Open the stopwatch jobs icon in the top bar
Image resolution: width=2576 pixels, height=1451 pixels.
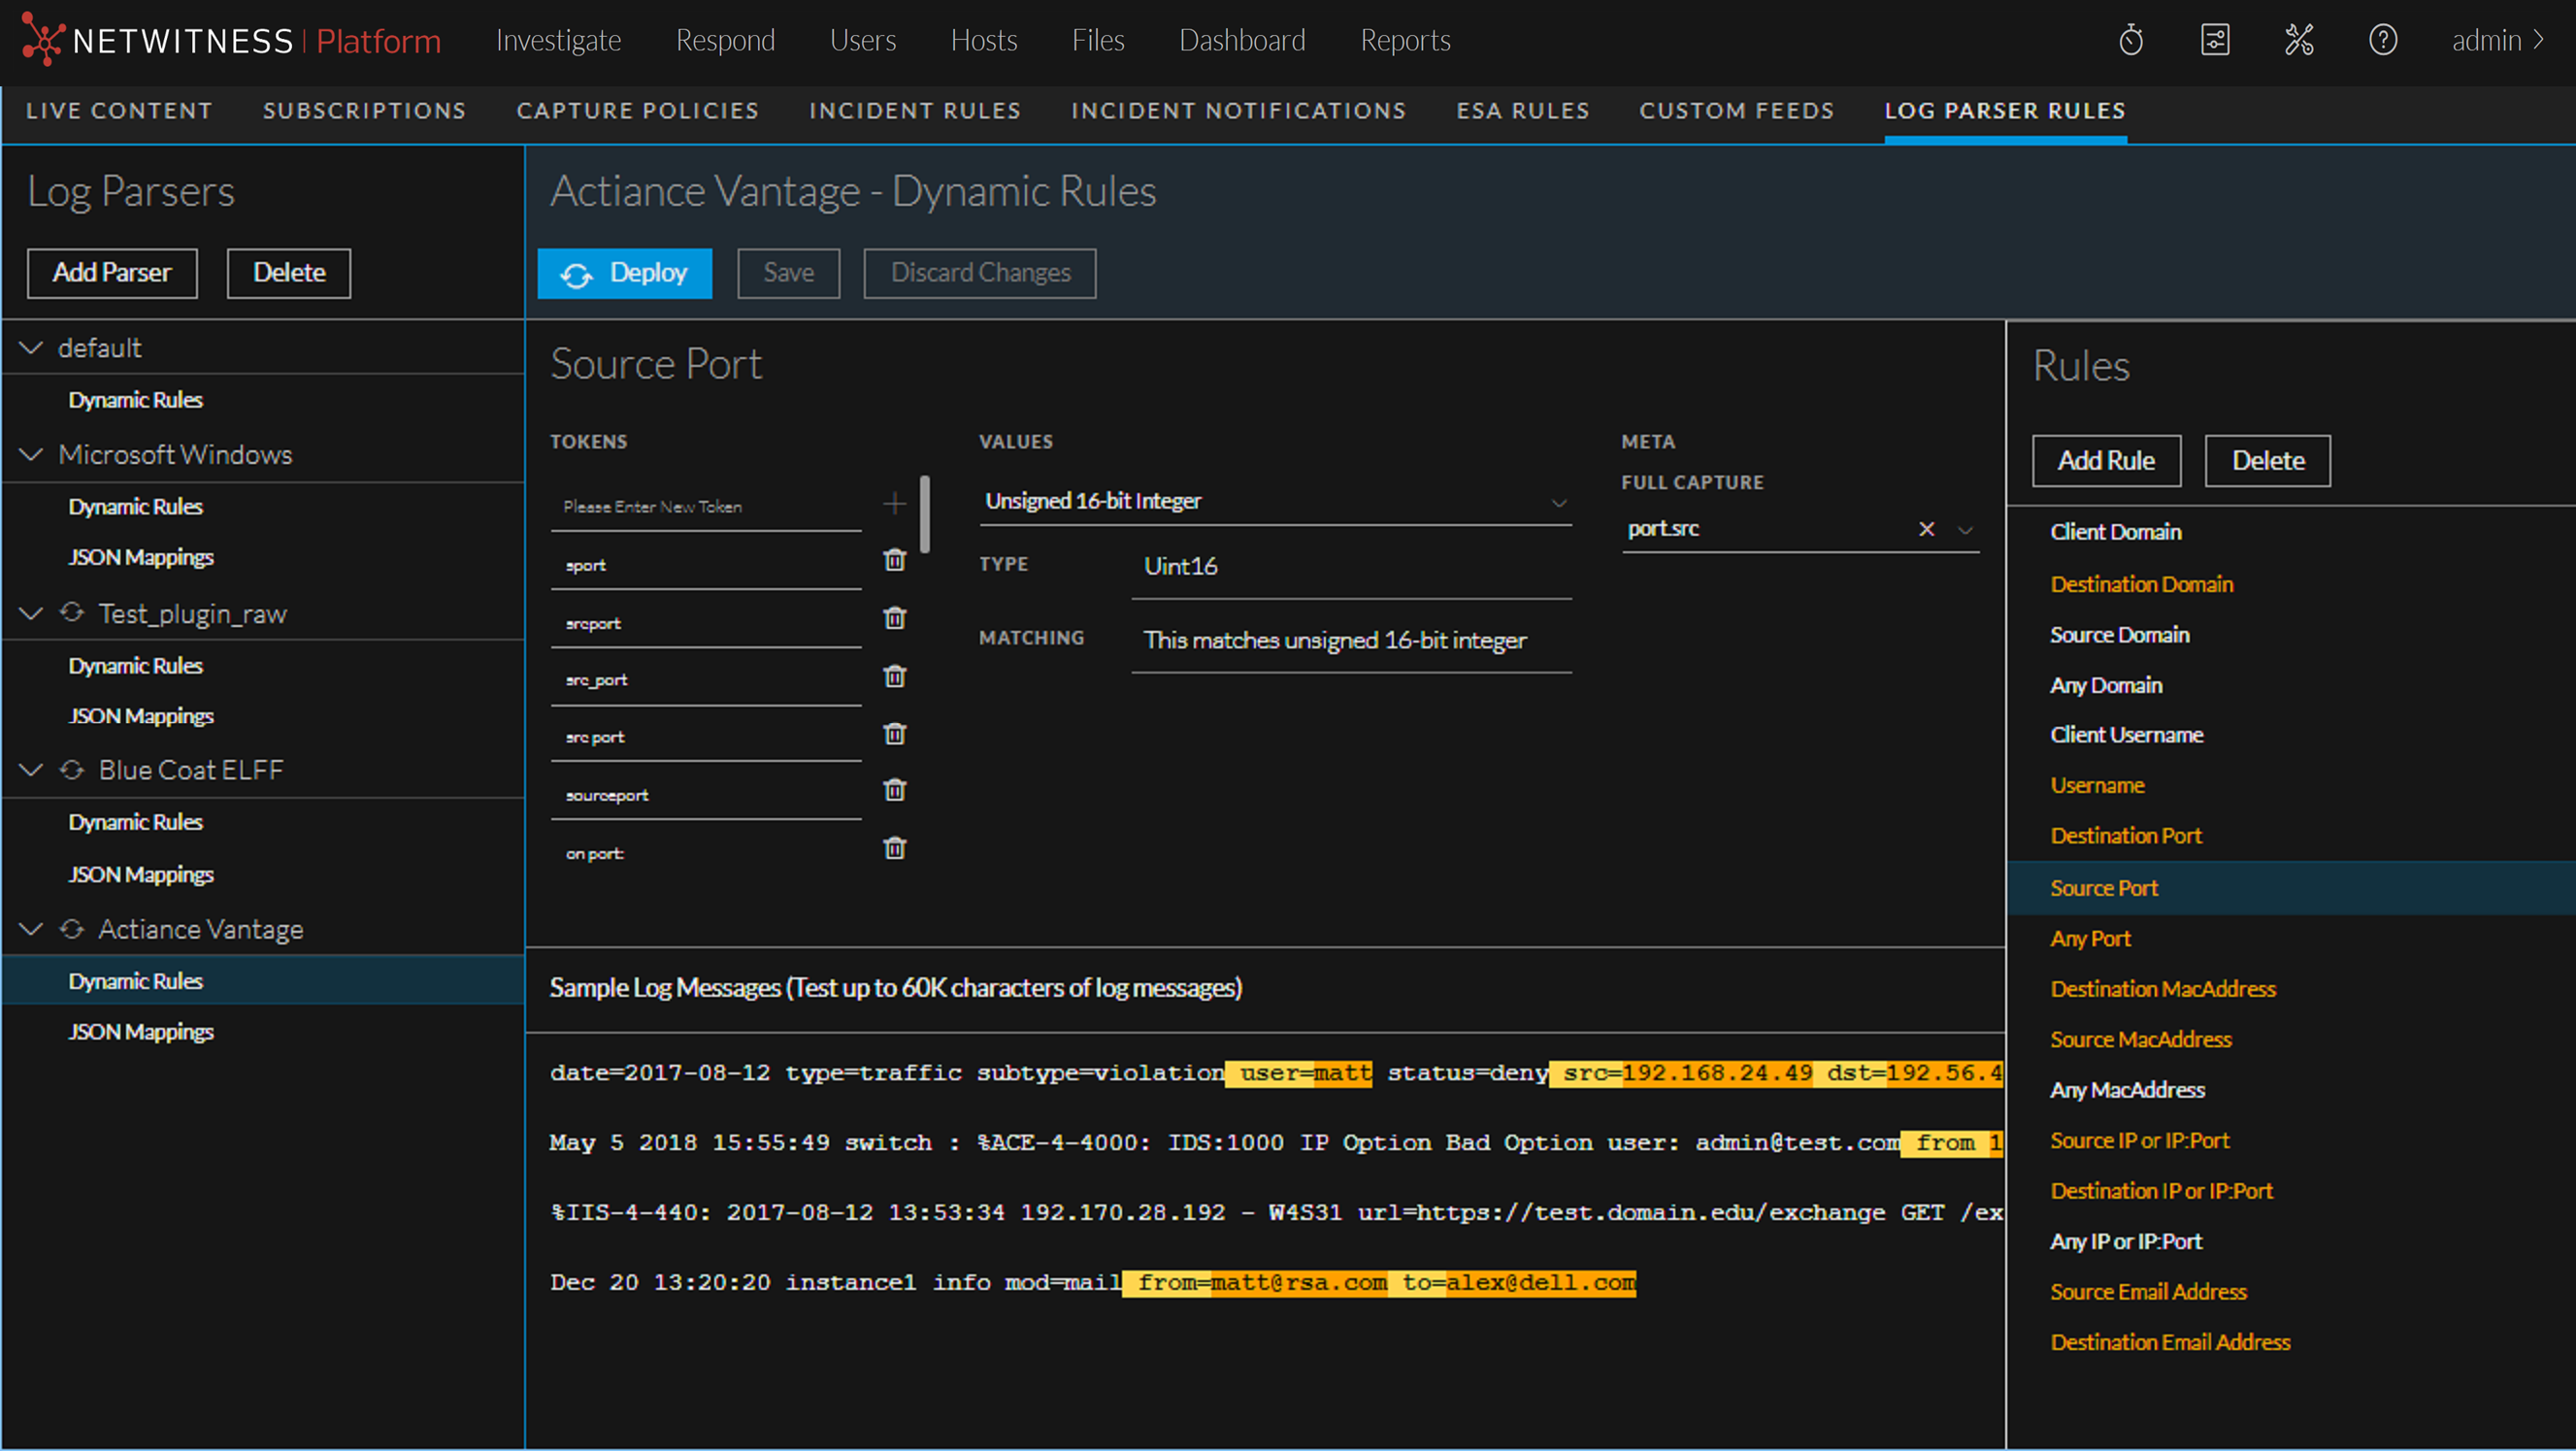[2130, 41]
